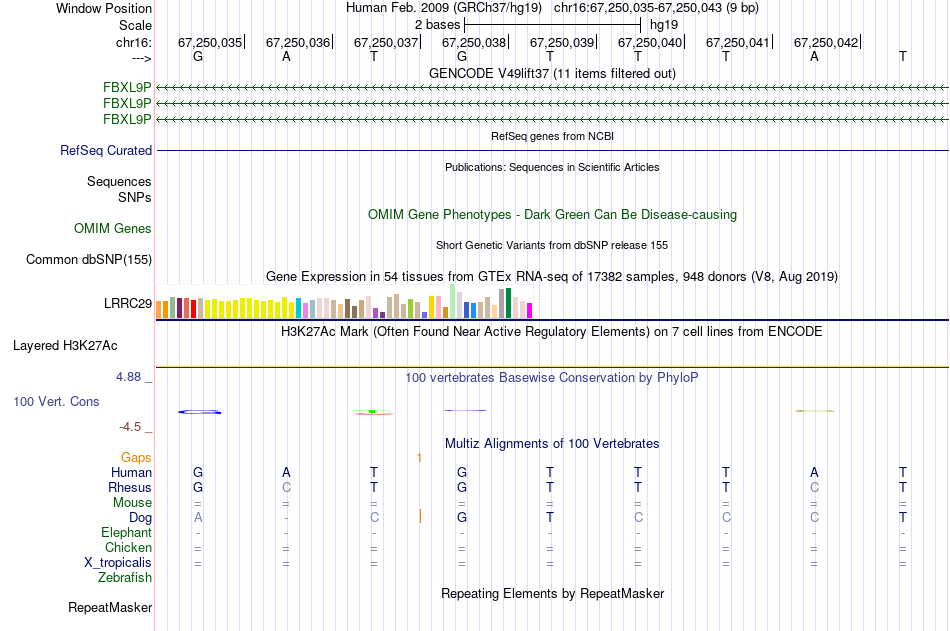Open GTEx Gene Expression track title
This screenshot has height=631, width=950.
coord(552,276)
